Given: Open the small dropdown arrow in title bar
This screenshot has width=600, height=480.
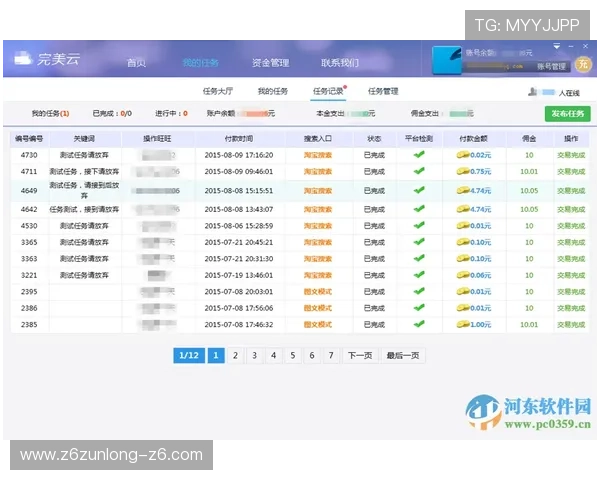Looking at the screenshot, I should pyautogui.click(x=557, y=46).
